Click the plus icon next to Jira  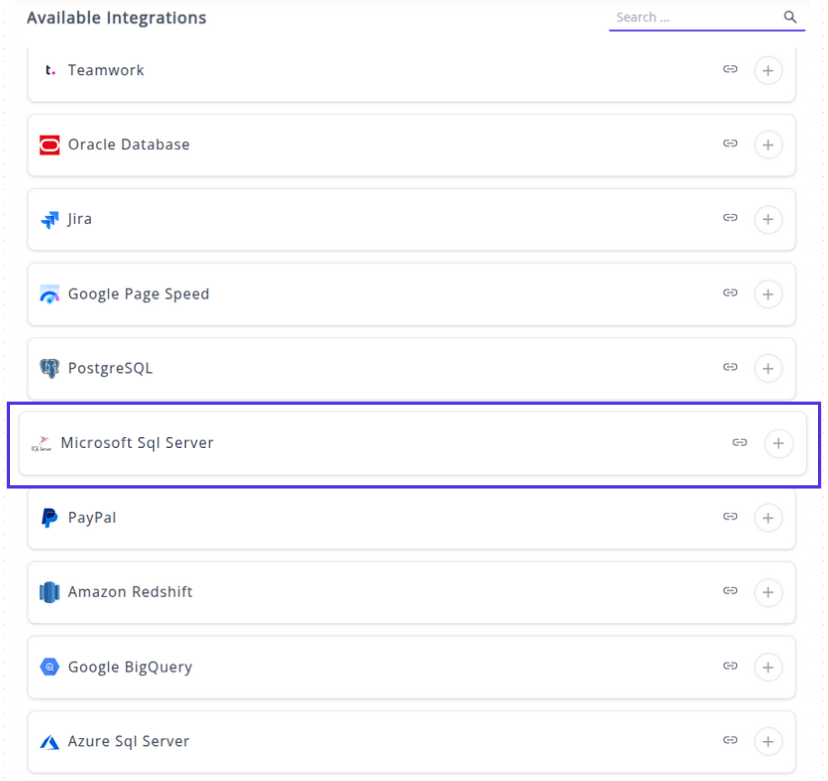tap(767, 219)
